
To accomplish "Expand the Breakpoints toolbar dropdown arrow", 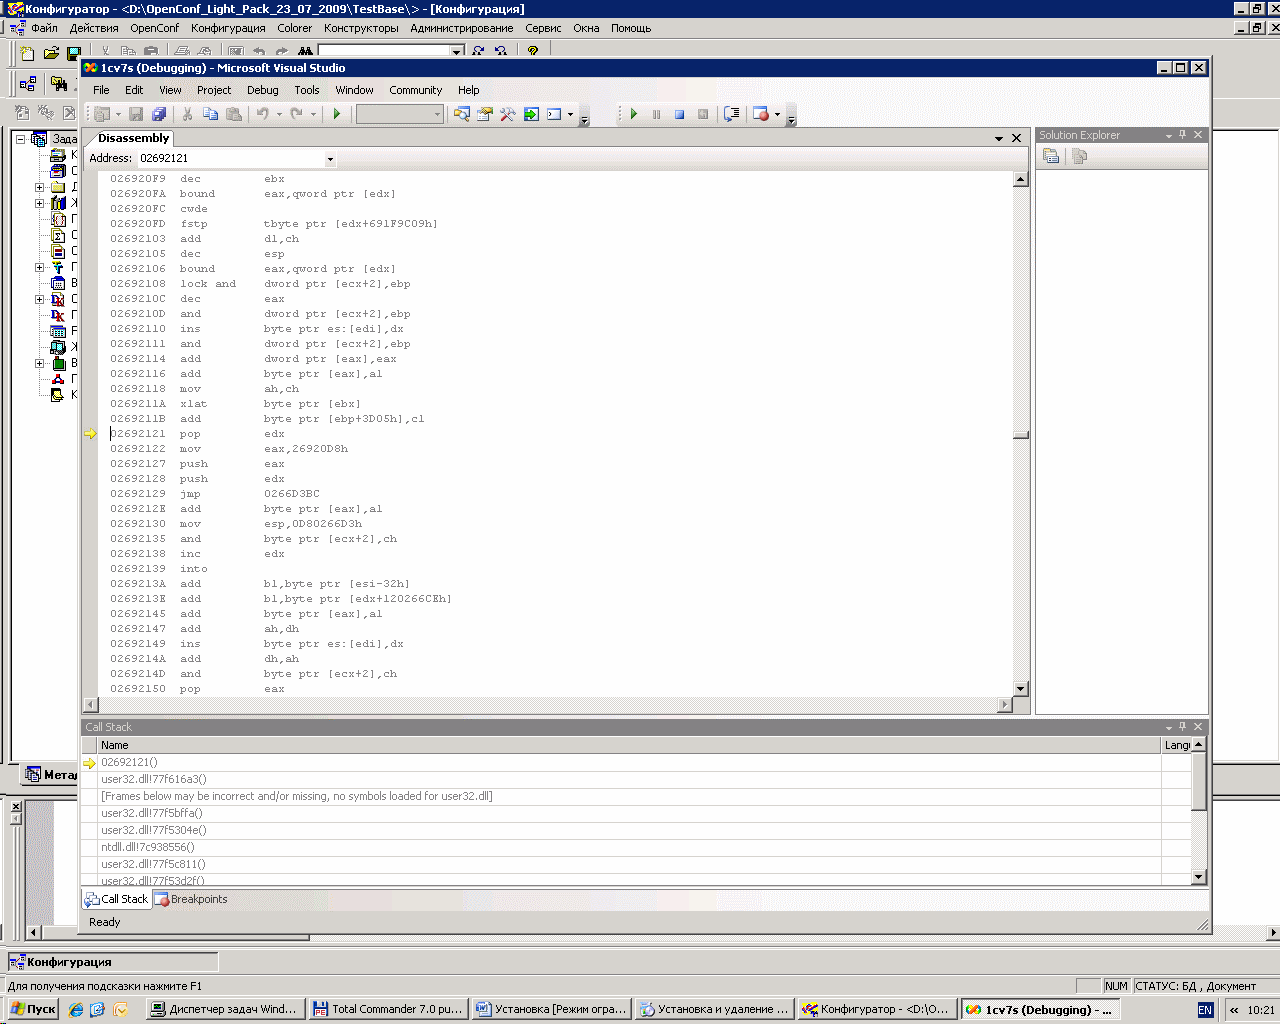I will 777,114.
